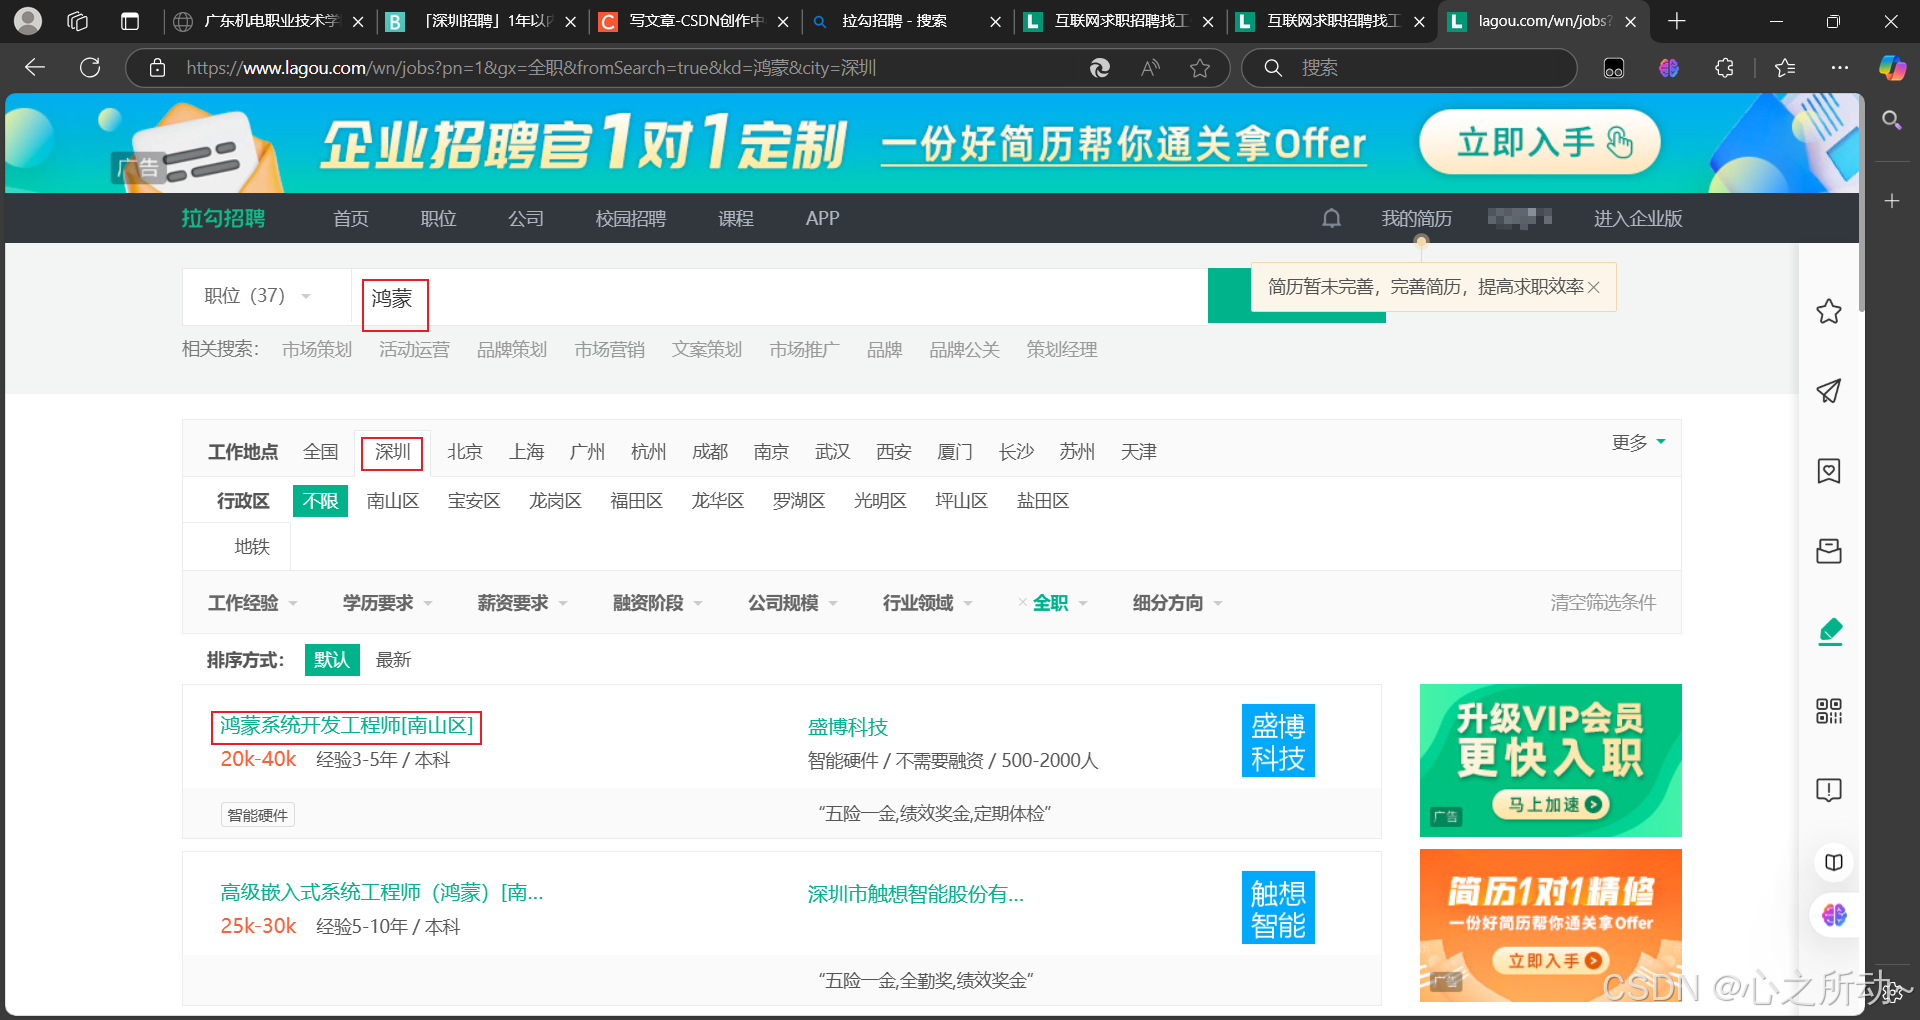Open the 盛博科技 company logo
The image size is (1920, 1020).
(x=1278, y=741)
